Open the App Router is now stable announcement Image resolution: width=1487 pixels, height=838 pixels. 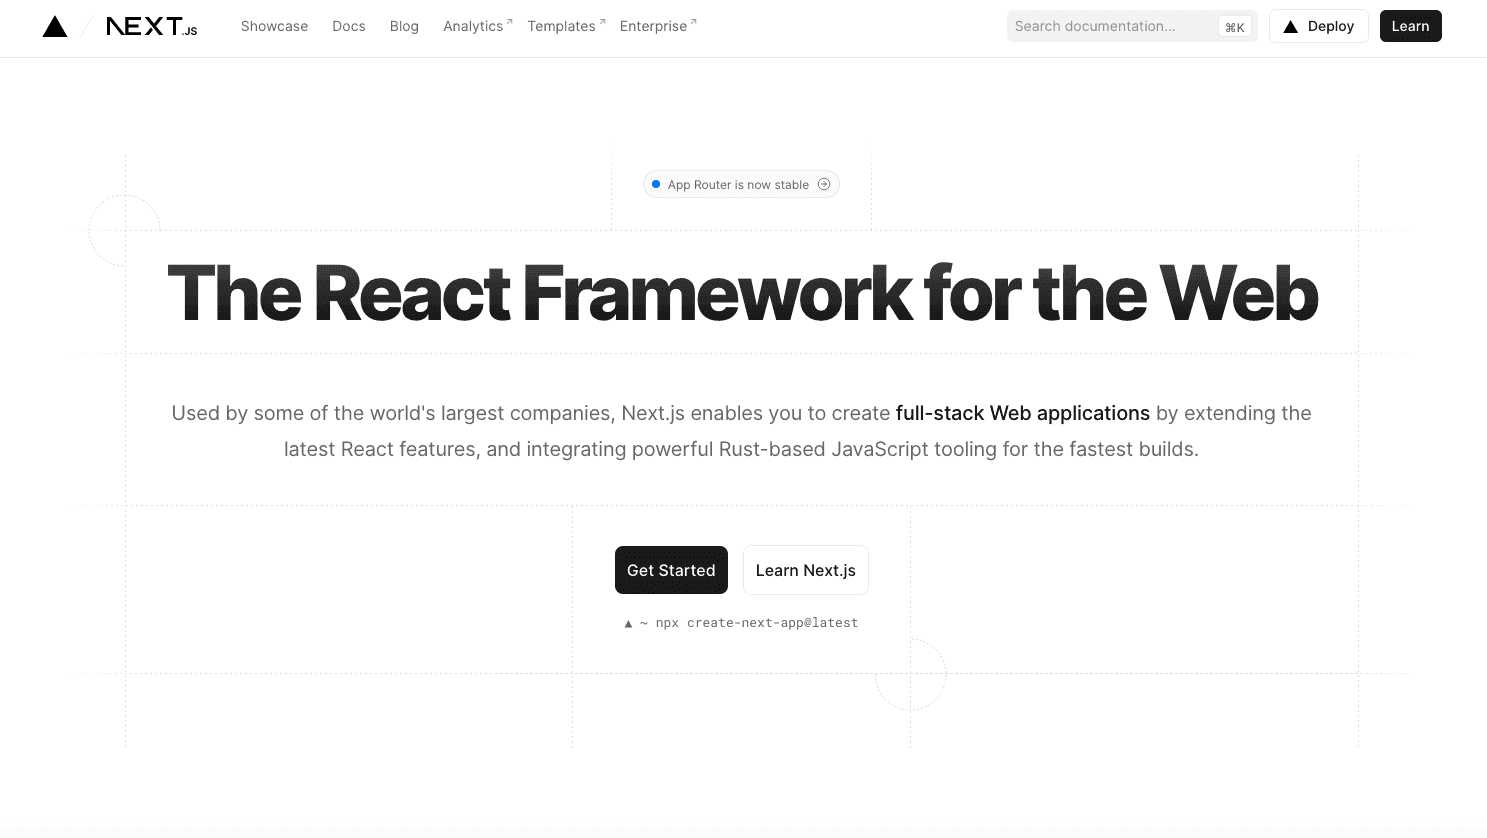pyautogui.click(x=740, y=184)
